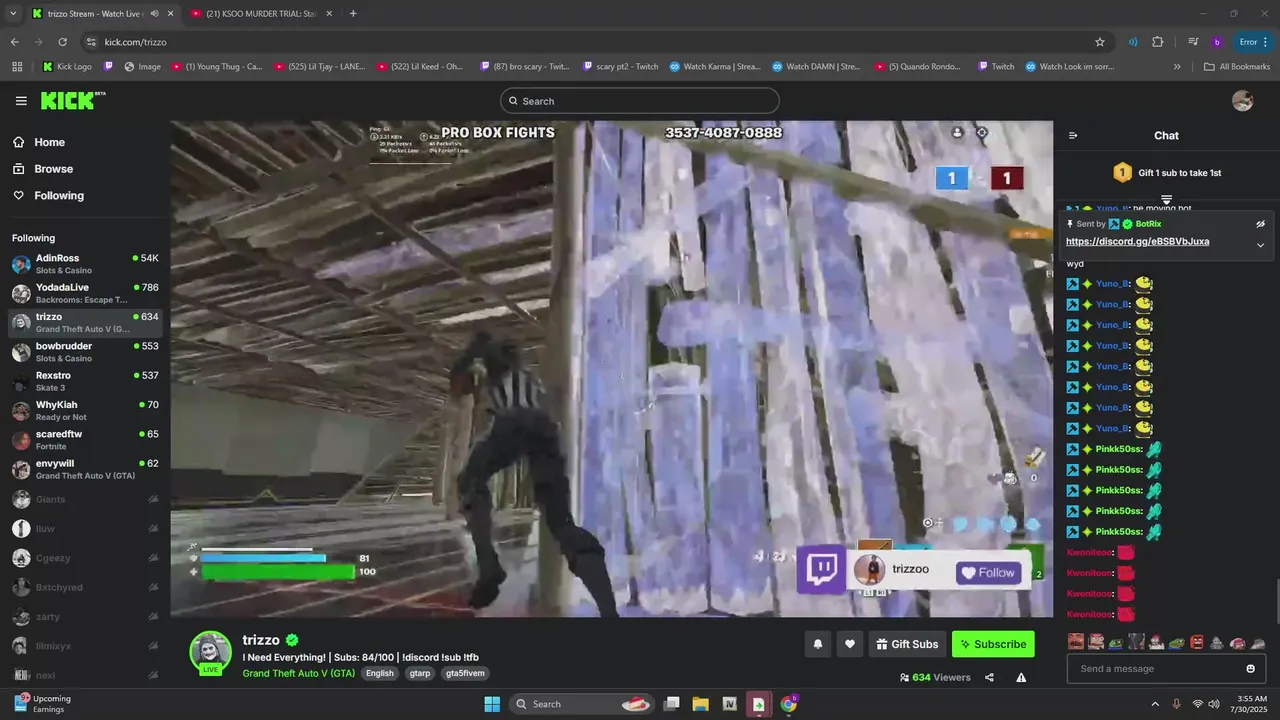Show hidden system tray icons
Image resolution: width=1280 pixels, height=720 pixels.
pos(1155,704)
